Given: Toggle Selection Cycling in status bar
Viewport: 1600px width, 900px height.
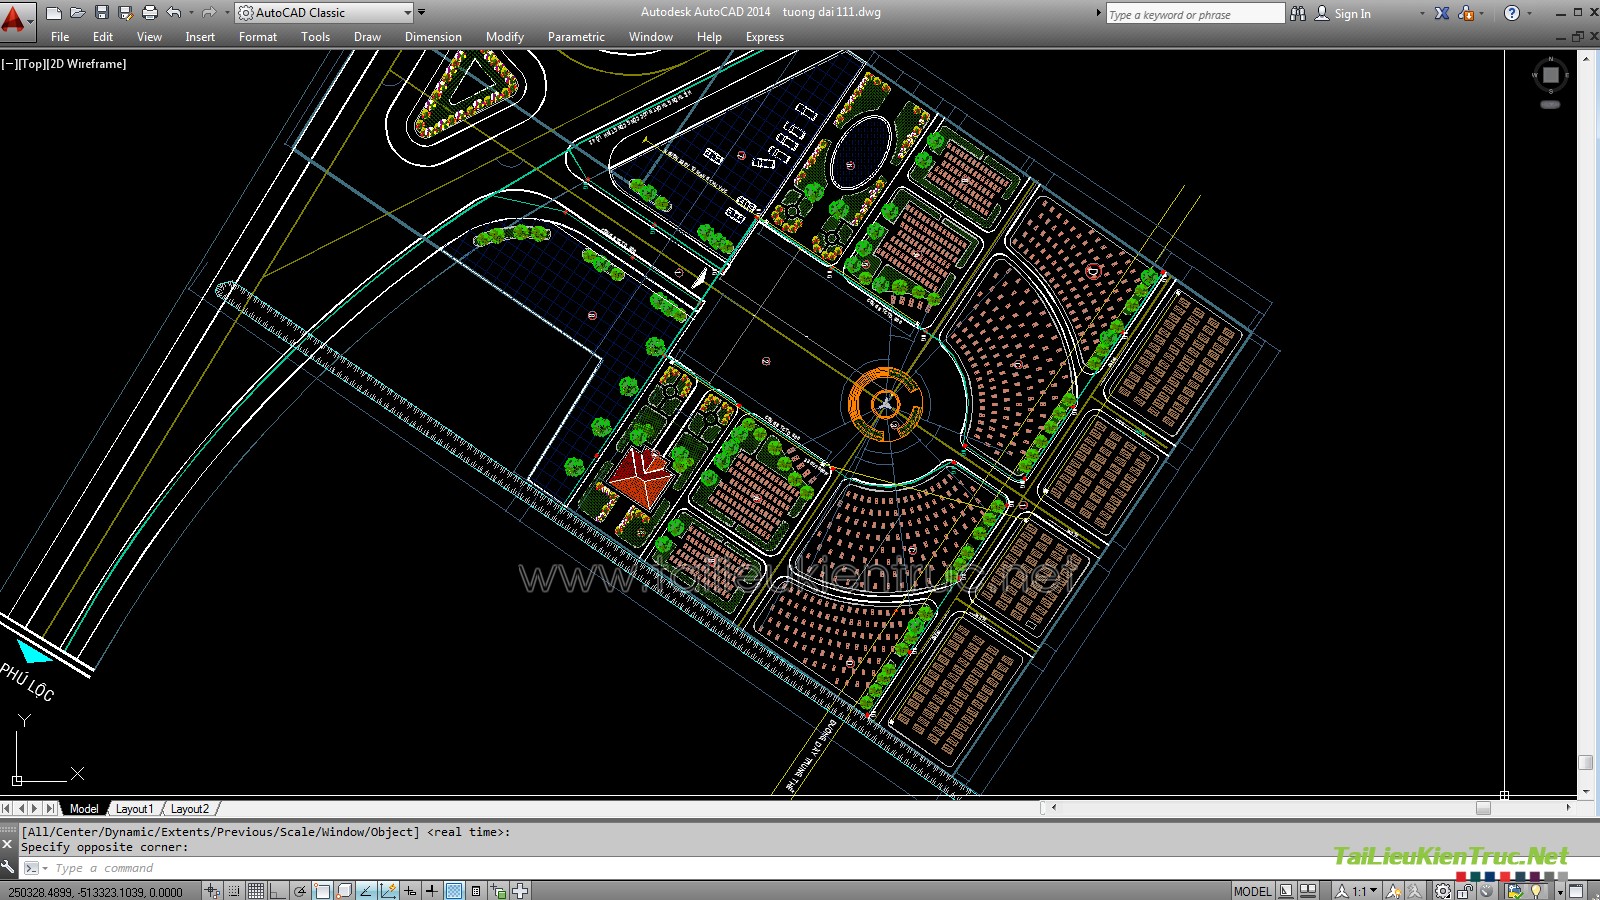Looking at the screenshot, I should coord(498,890).
